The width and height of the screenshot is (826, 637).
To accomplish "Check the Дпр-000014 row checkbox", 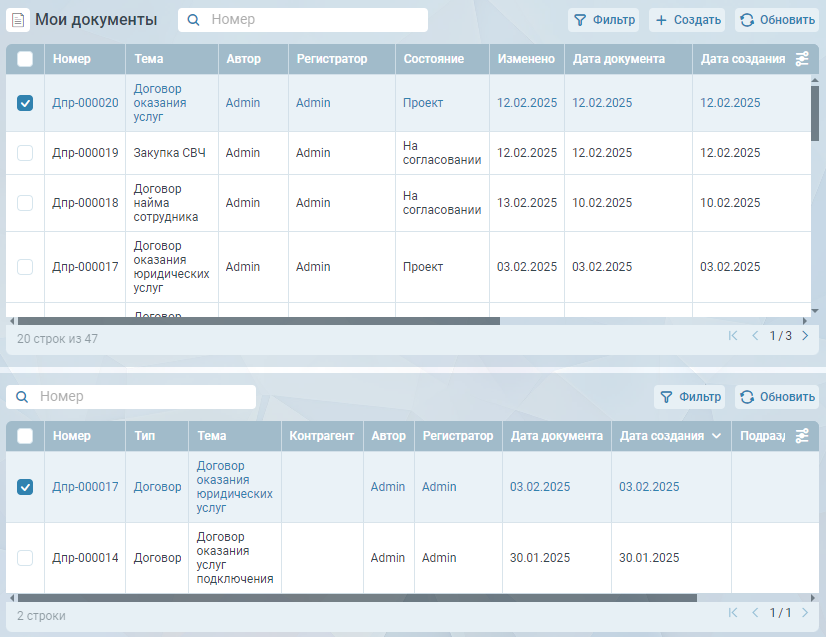I will [25, 558].
